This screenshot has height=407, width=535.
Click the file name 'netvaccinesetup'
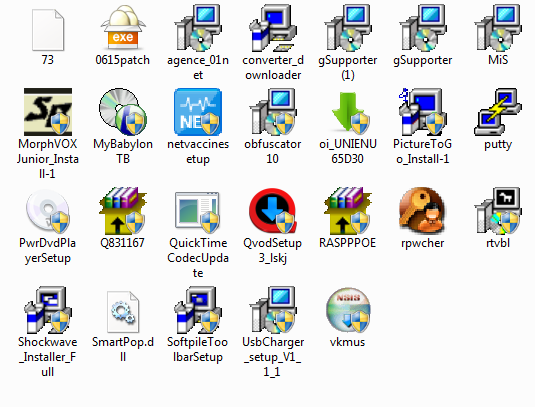coord(198,151)
